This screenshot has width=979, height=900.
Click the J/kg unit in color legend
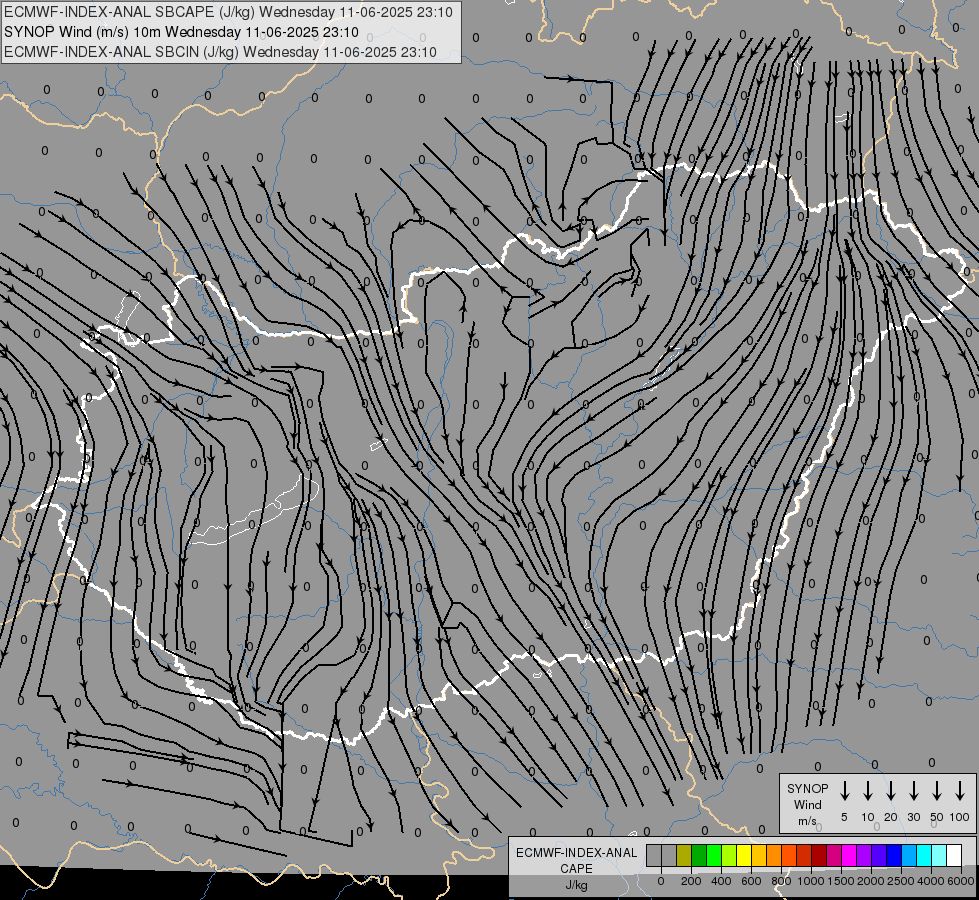tap(576, 885)
